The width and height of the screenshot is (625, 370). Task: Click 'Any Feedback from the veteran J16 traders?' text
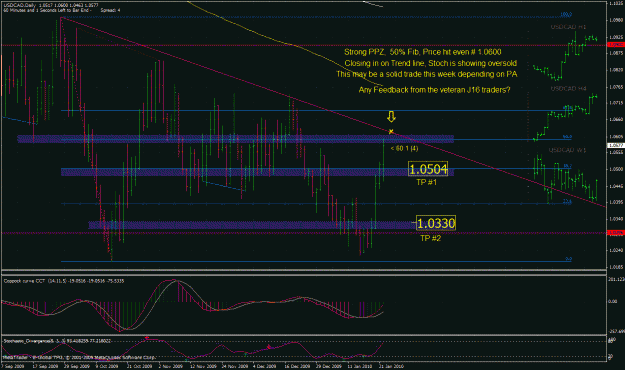(434, 90)
